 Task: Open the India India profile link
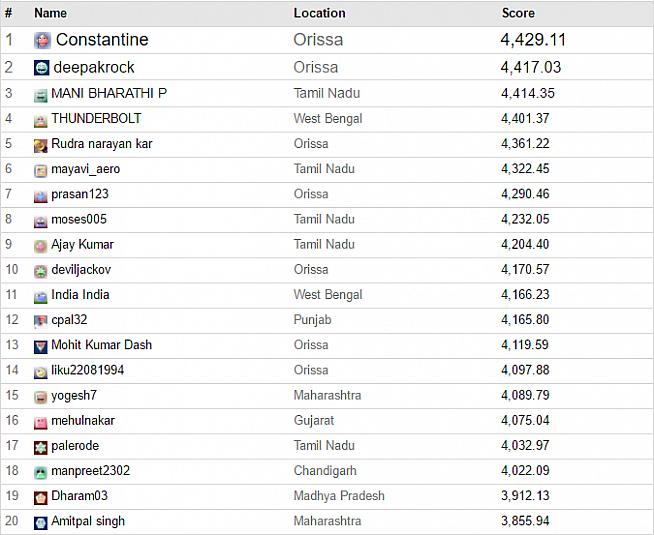click(80, 294)
